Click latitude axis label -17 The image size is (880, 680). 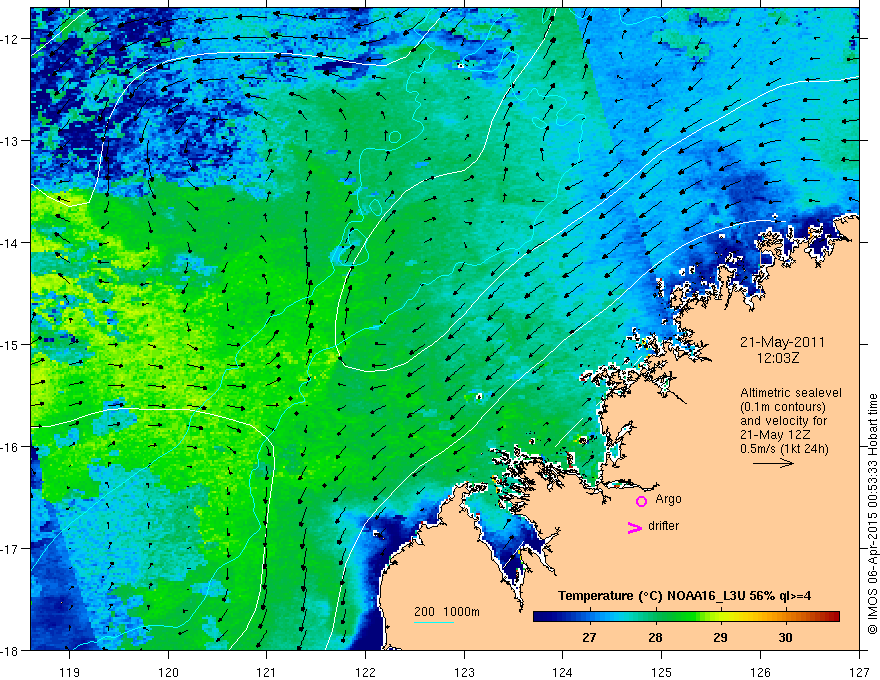[x=10, y=549]
